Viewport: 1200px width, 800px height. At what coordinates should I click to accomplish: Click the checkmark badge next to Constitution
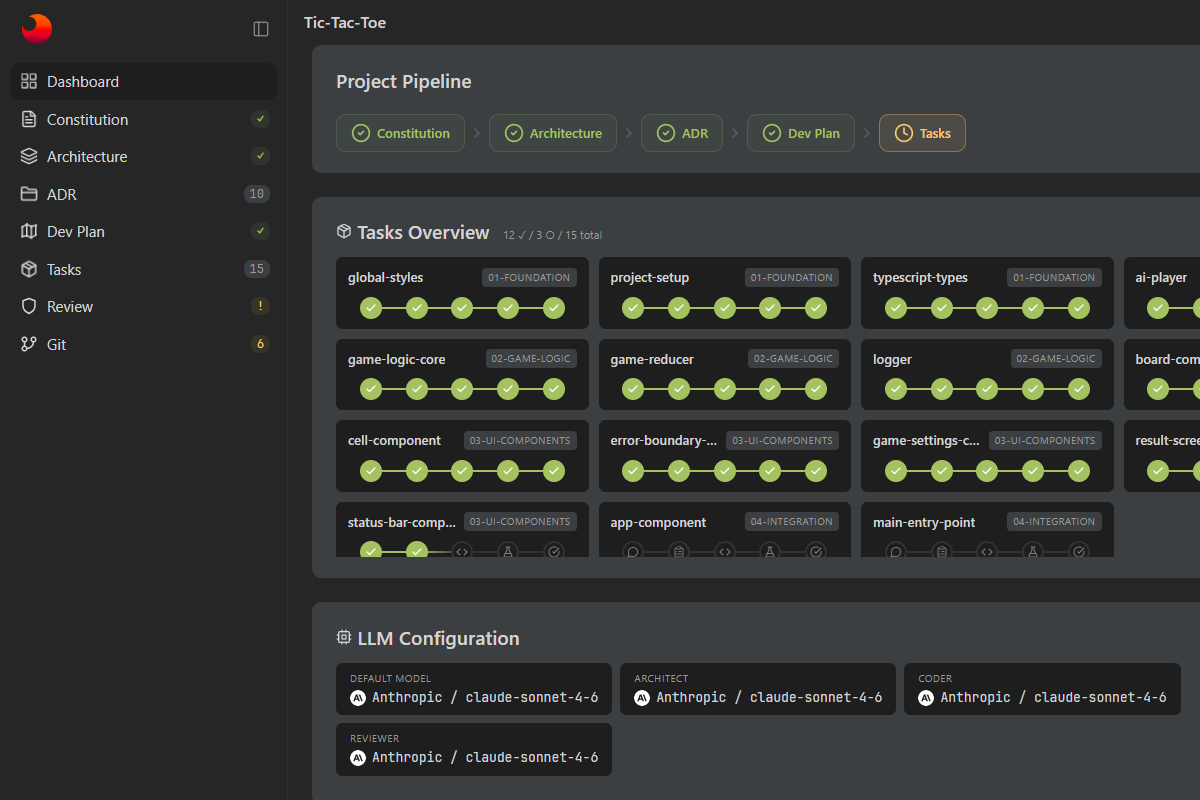click(x=260, y=118)
